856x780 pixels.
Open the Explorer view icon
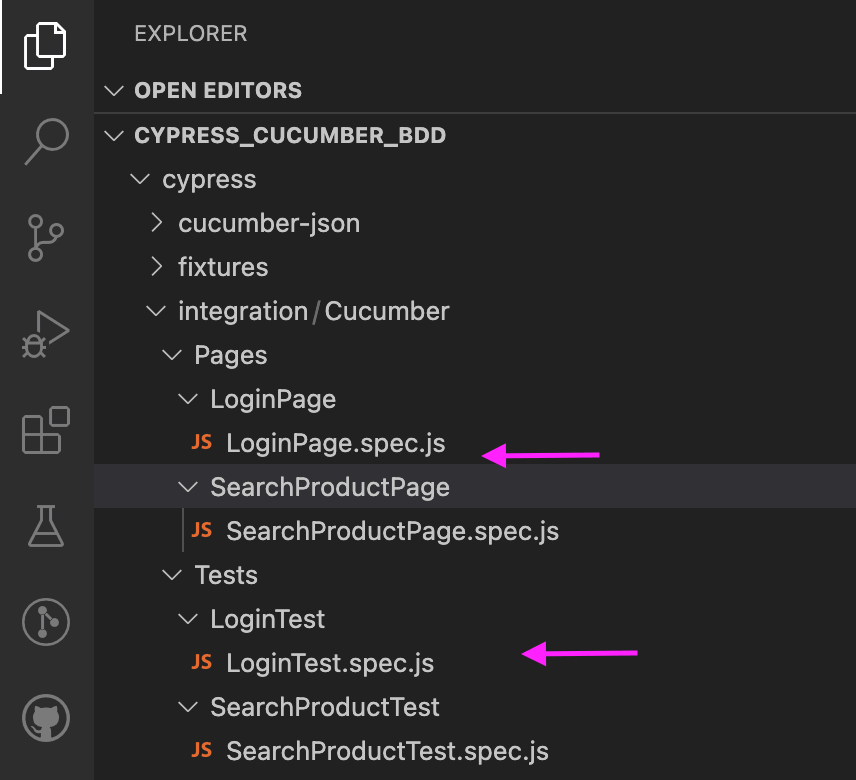click(46, 46)
